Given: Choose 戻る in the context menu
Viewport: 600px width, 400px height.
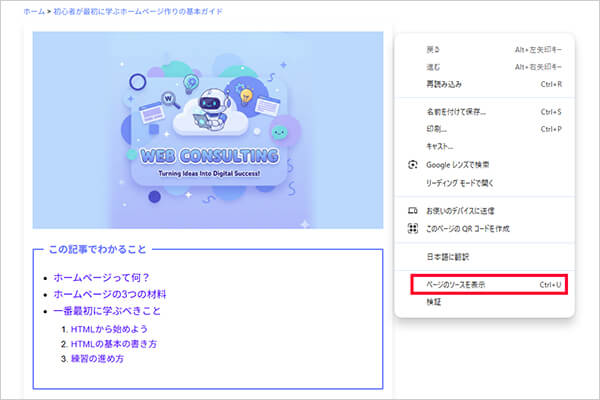Looking at the screenshot, I should pyautogui.click(x=484, y=50).
